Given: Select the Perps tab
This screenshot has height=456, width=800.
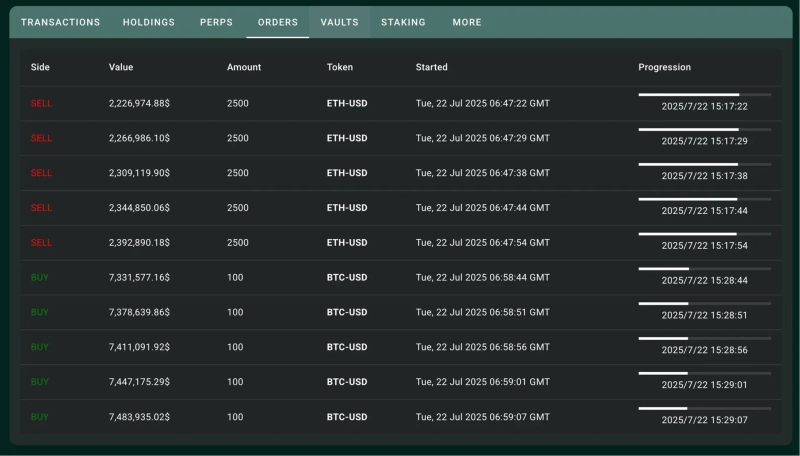Looking at the screenshot, I should 216,22.
